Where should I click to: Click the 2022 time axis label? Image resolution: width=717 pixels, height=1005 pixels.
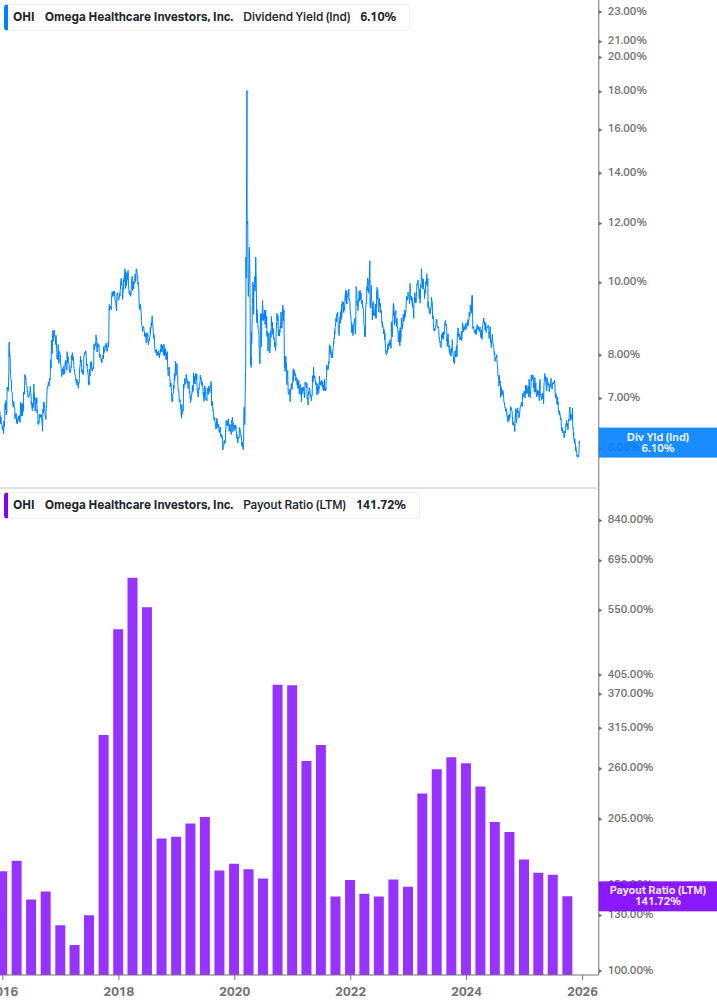point(350,992)
